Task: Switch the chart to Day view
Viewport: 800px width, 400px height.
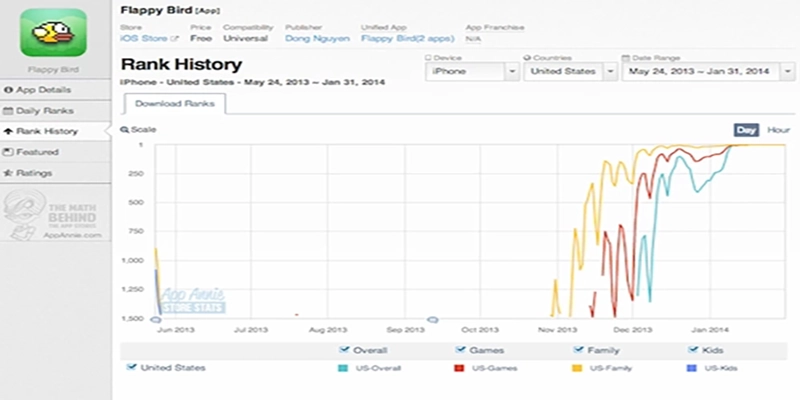Action: tap(746, 130)
